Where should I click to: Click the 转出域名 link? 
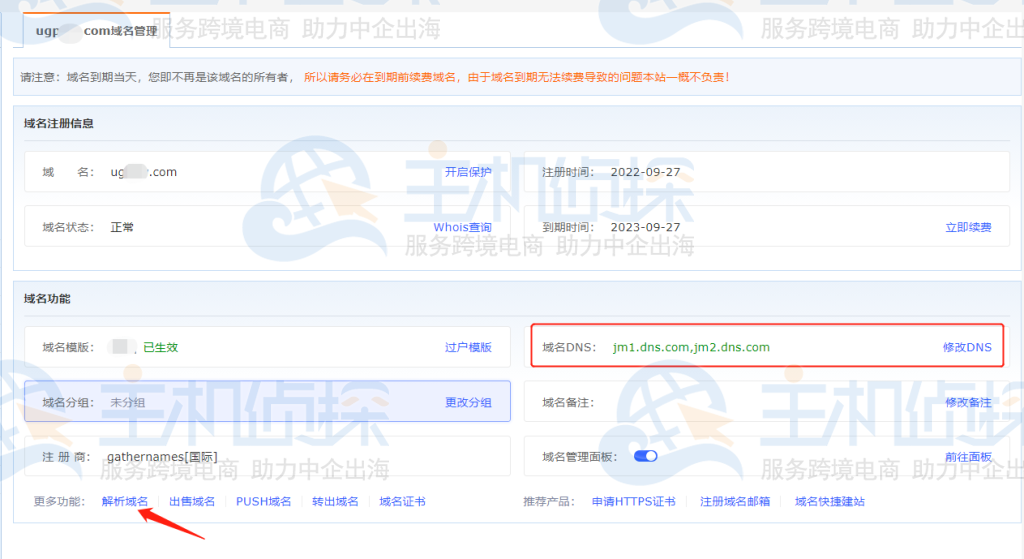(335, 502)
